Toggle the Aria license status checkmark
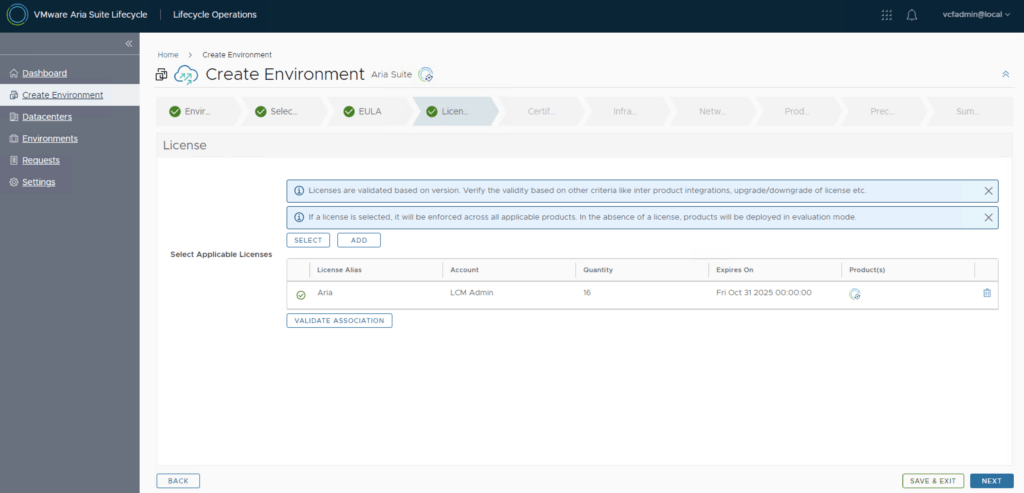 300,294
